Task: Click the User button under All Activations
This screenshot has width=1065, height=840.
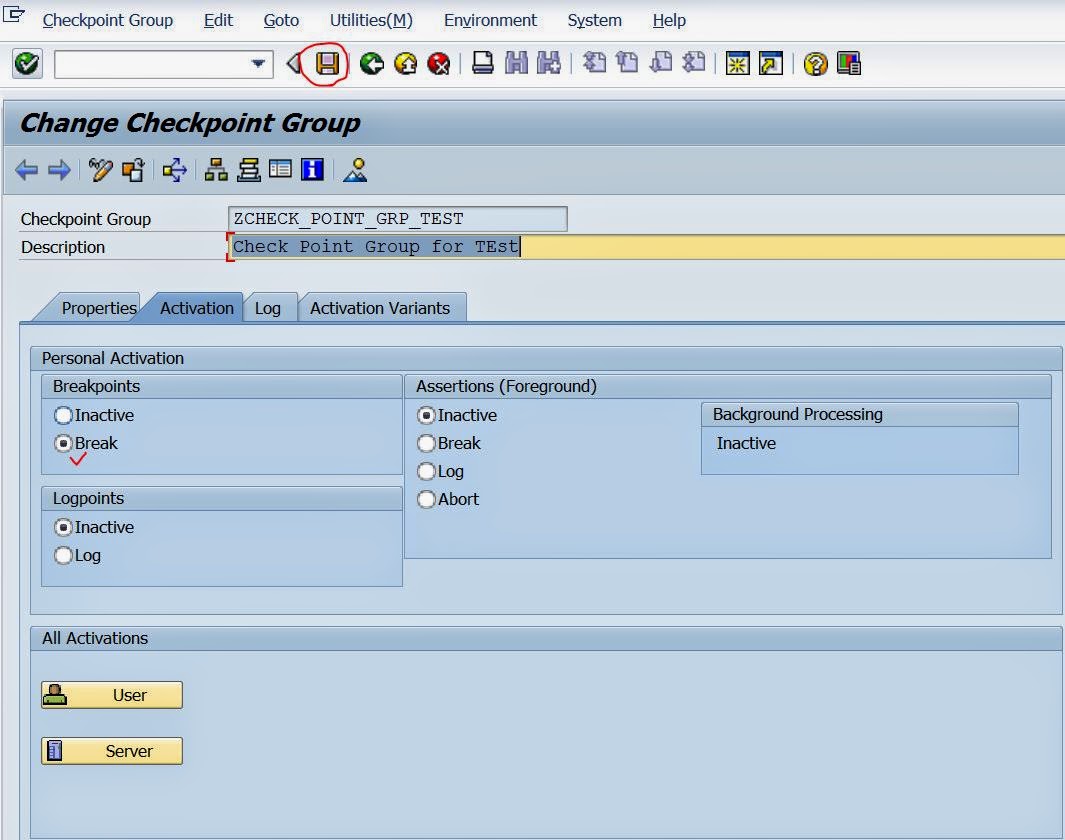Action: 112,695
